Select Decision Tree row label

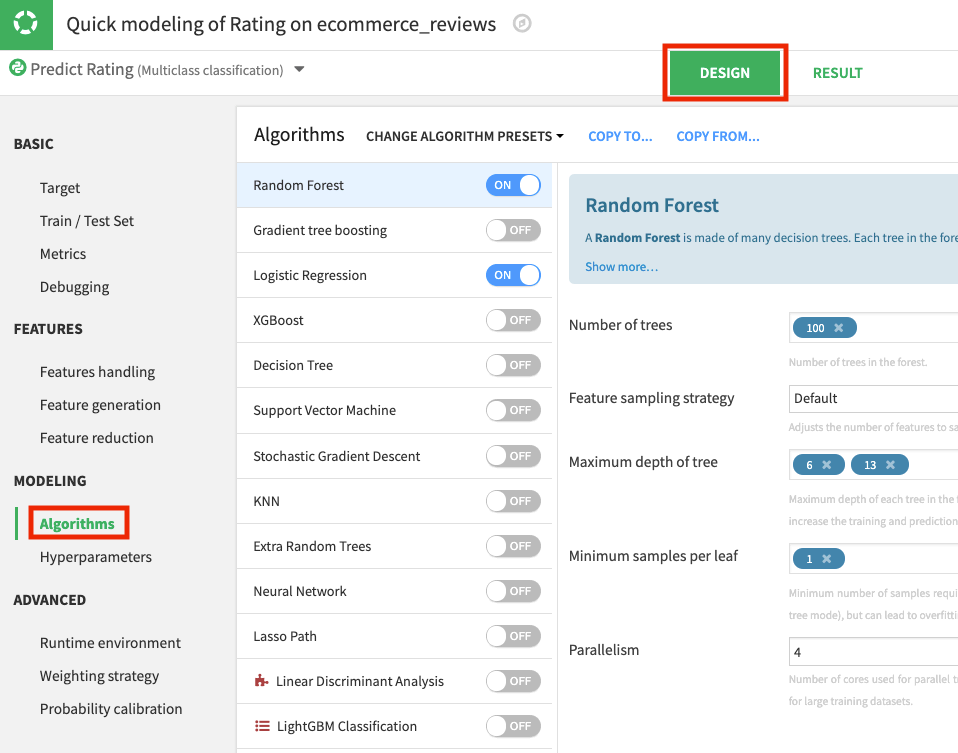293,365
